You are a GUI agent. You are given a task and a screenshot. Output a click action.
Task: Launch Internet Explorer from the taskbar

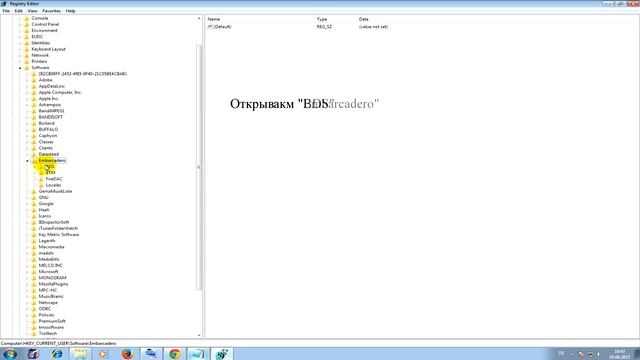coord(57,354)
